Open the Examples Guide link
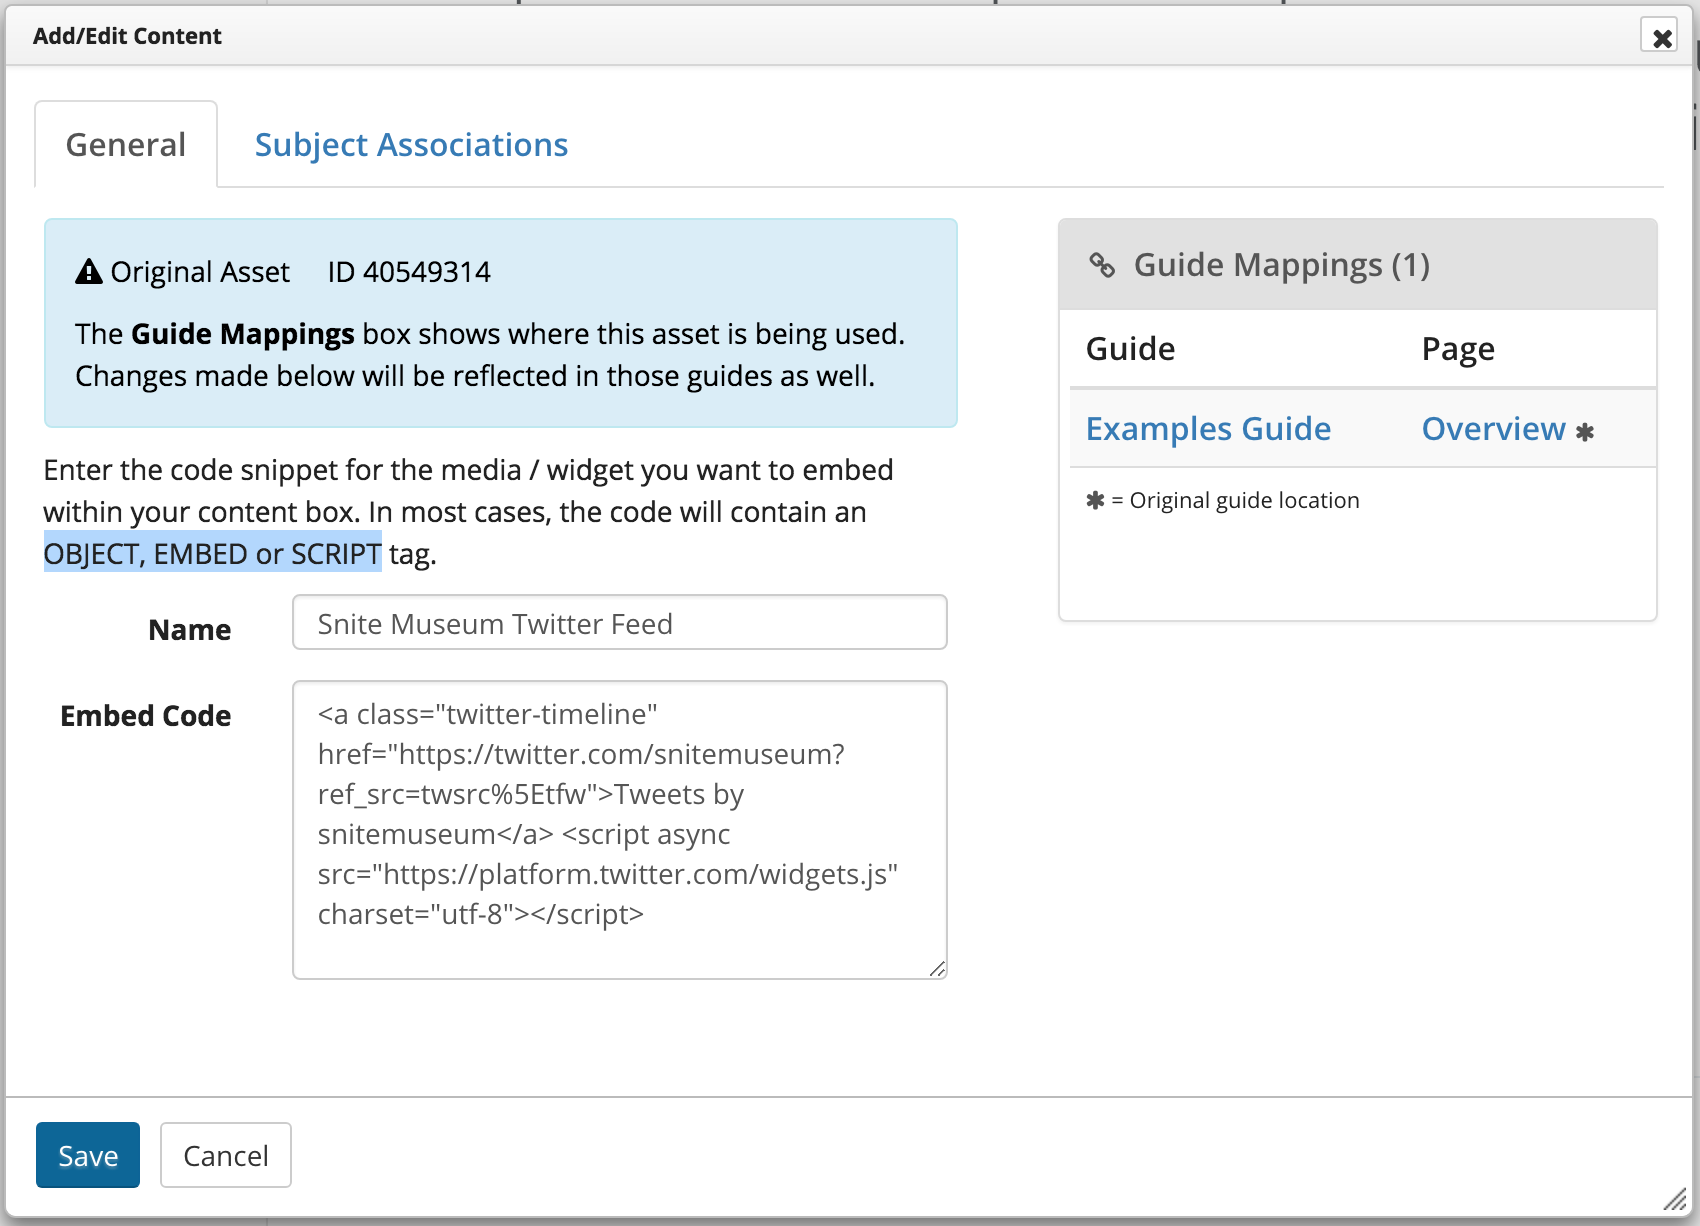This screenshot has height=1226, width=1700. coord(1208,429)
